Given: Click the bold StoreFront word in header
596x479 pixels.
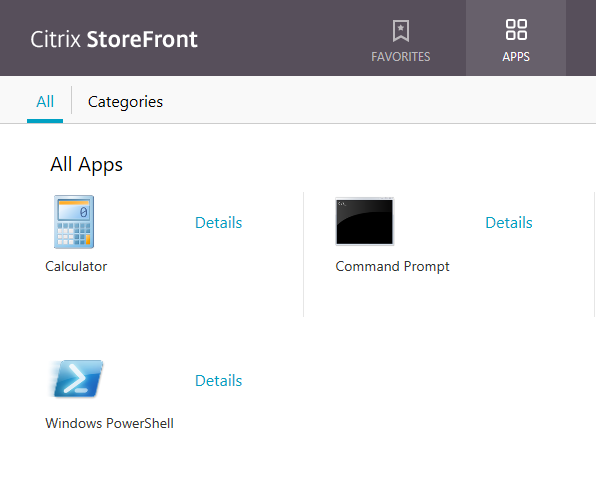Looking at the screenshot, I should coord(142,39).
